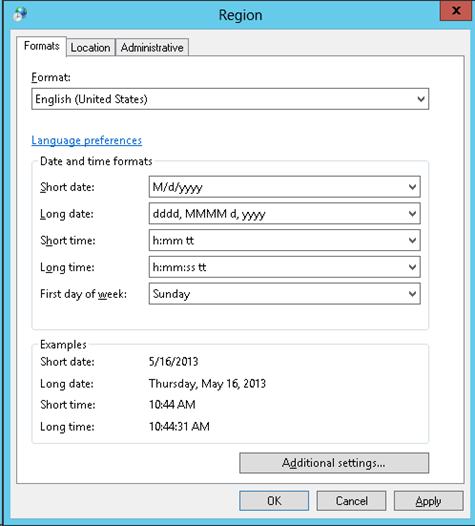This screenshot has width=475, height=526.
Task: Click the Region globe icon in title bar
Action: pos(20,14)
